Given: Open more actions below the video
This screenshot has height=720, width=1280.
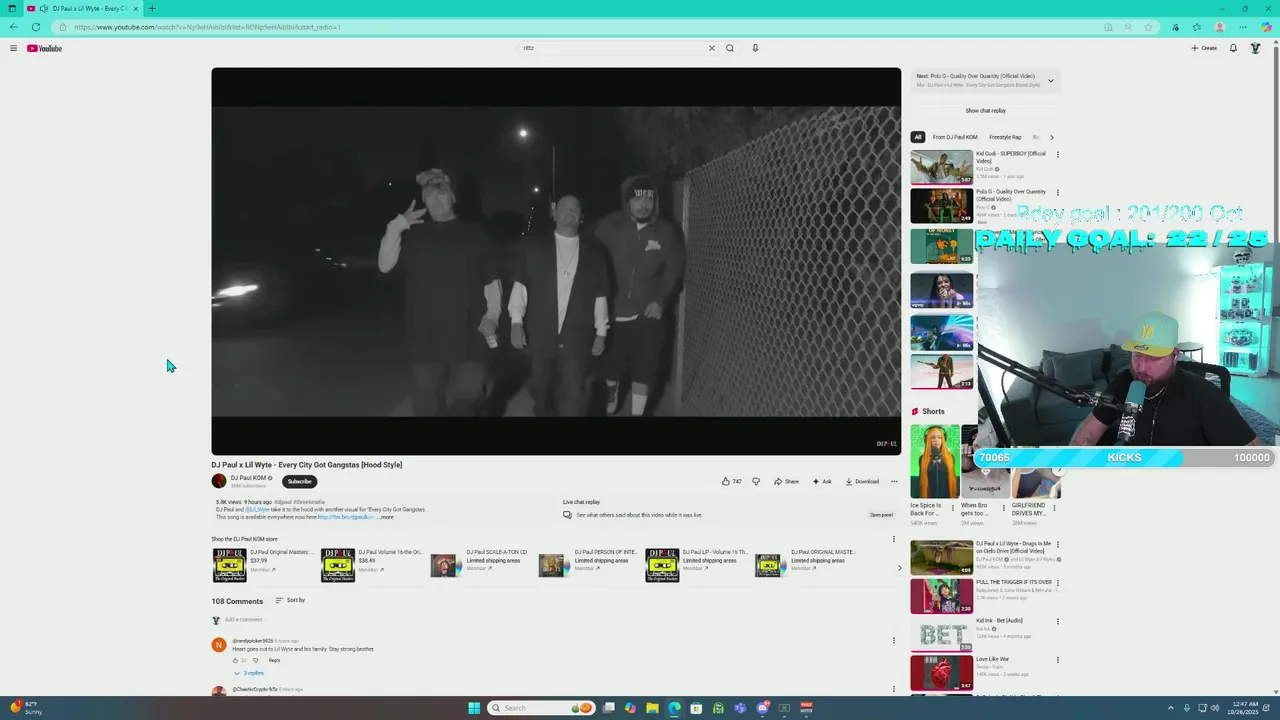Looking at the screenshot, I should click(894, 481).
